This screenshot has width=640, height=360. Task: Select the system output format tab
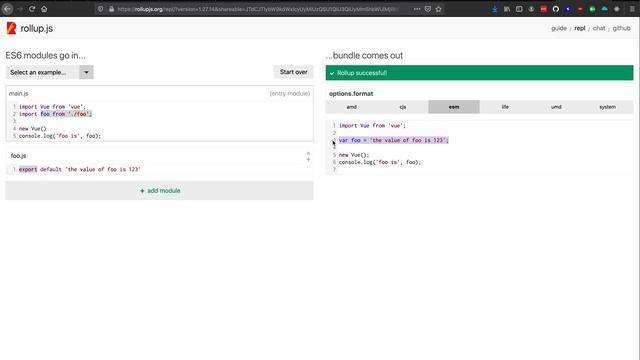click(607, 107)
